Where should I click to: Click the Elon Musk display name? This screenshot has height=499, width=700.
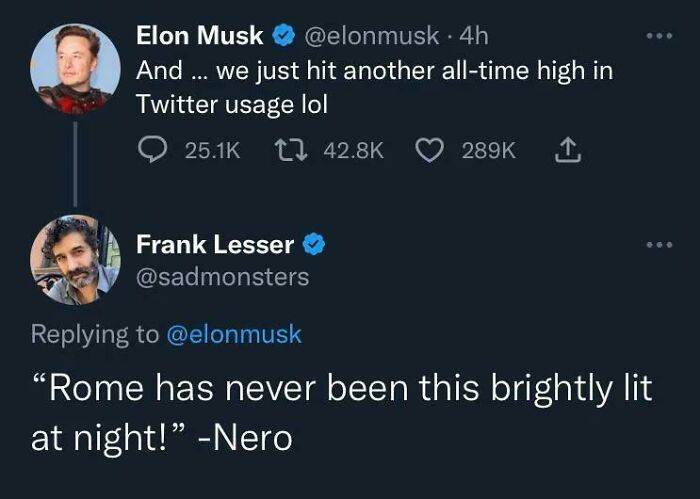click(200, 37)
